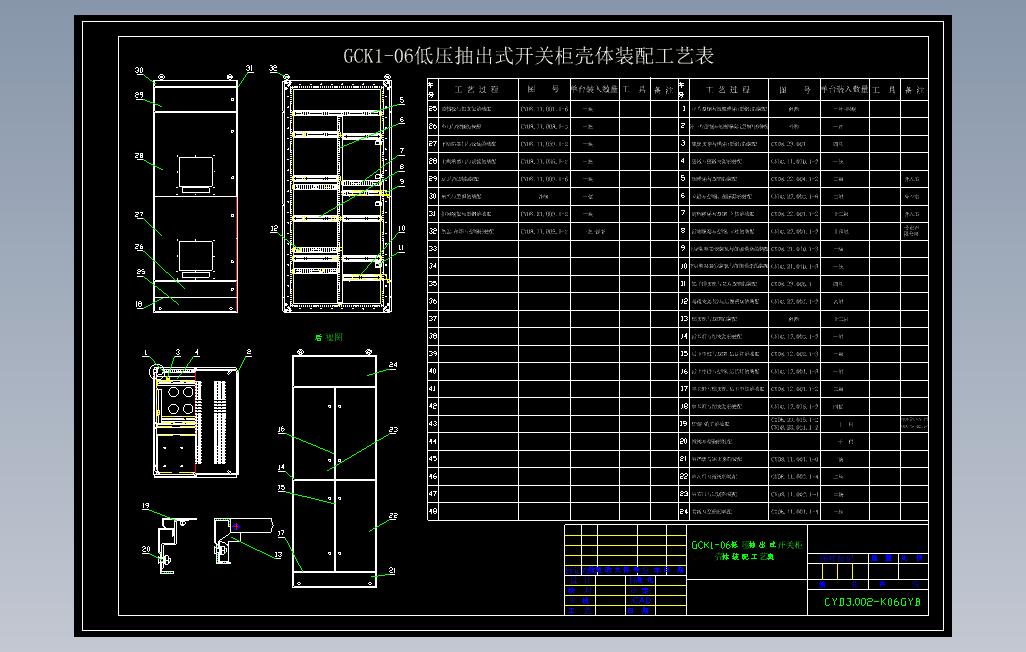
Task: Click callout number 7 beside the frame view
Action: (x=402, y=151)
